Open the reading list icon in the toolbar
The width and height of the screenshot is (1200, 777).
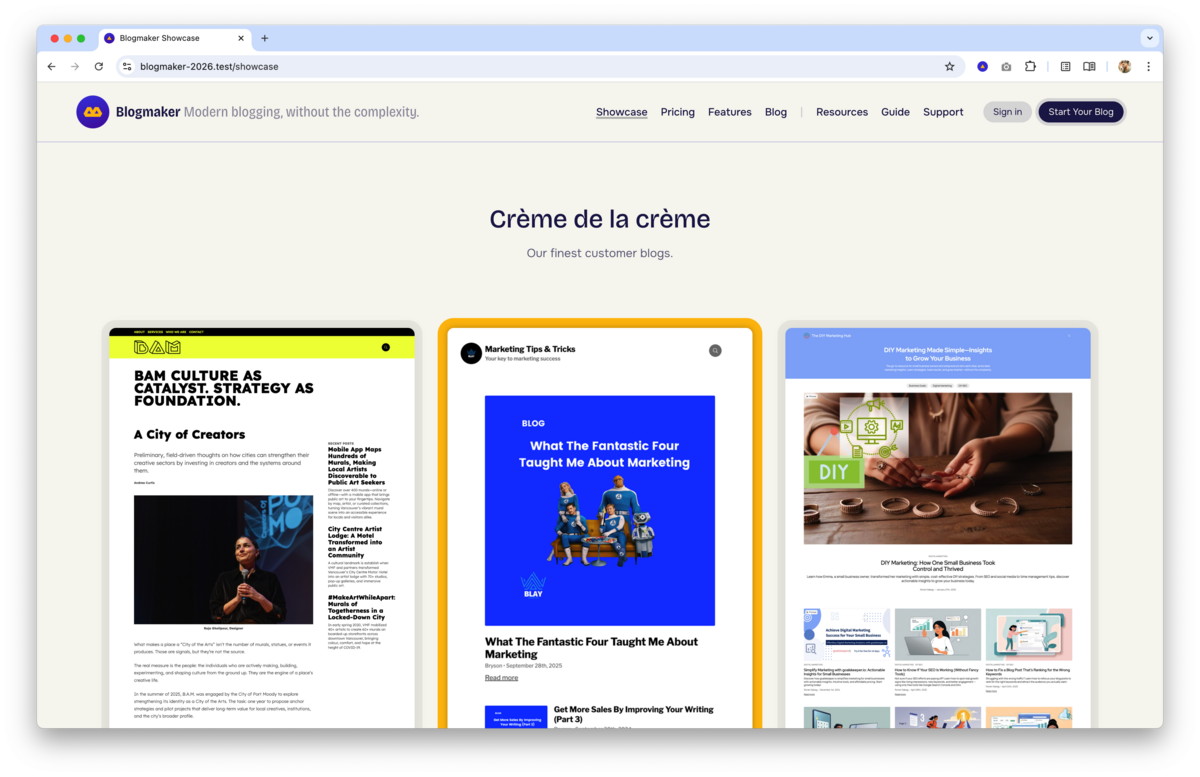coord(1065,65)
